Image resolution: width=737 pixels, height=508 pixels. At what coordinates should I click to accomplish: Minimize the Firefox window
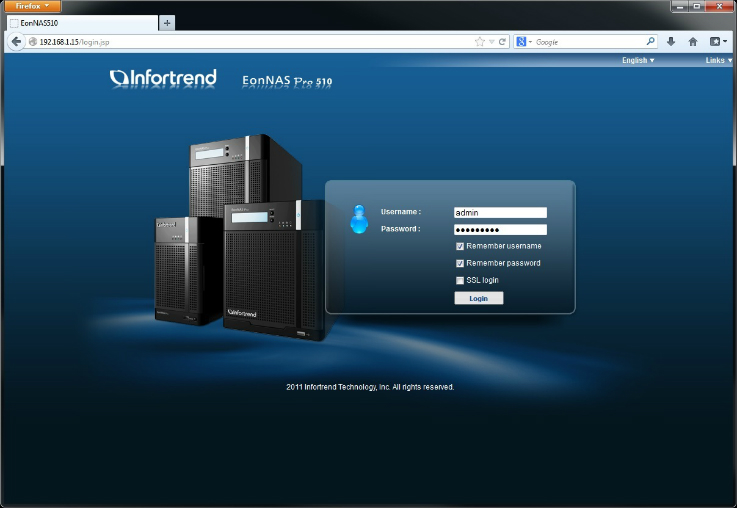pos(680,6)
